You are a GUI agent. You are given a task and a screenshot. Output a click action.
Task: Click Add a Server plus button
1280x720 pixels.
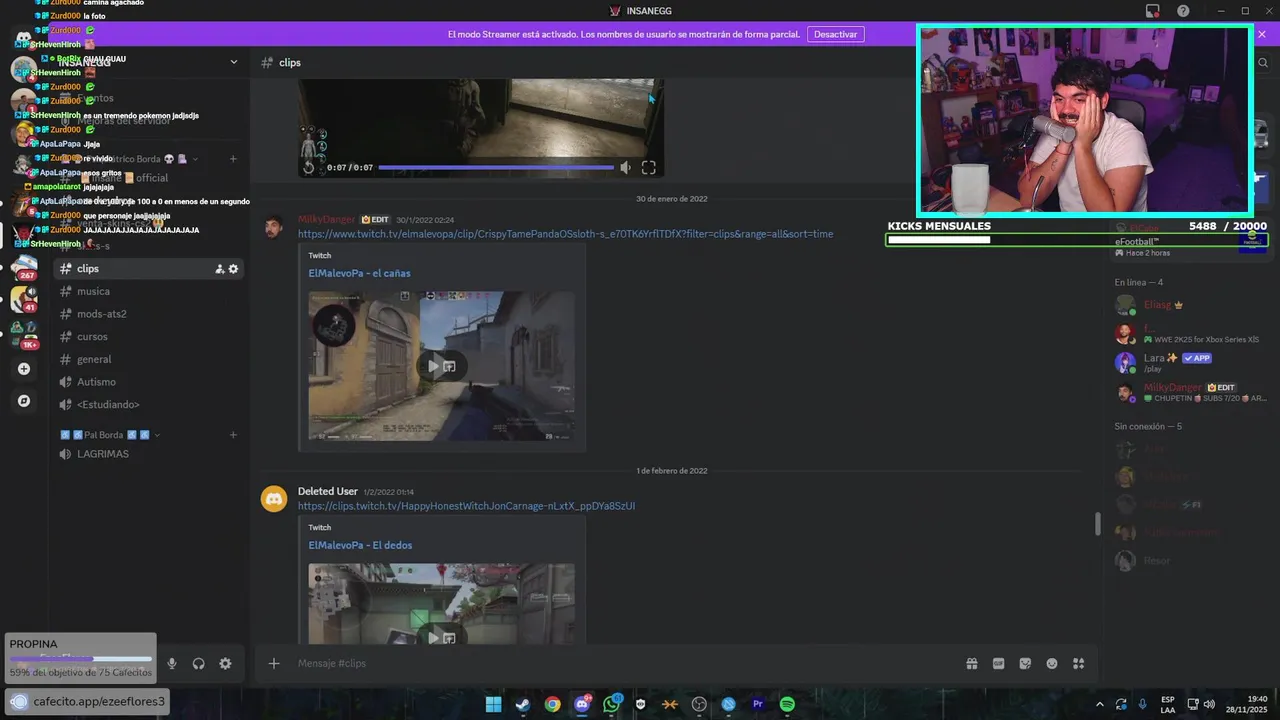24,369
